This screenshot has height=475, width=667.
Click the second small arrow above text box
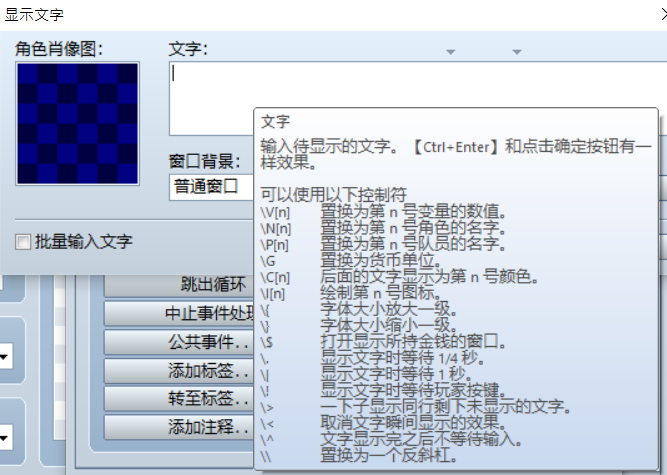point(517,52)
